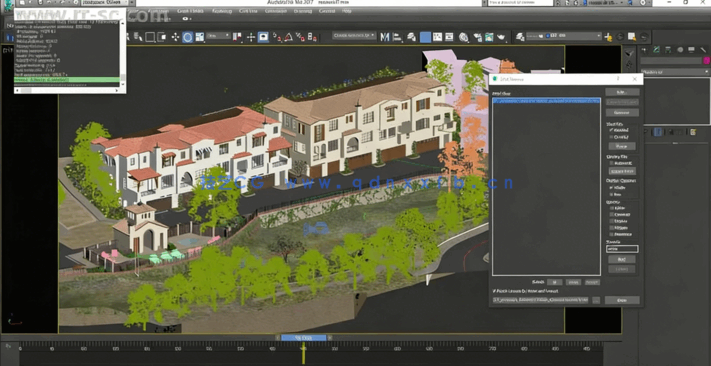The image size is (711, 366).
Task: Switch to the Motion command panel tab
Action: tap(680, 50)
